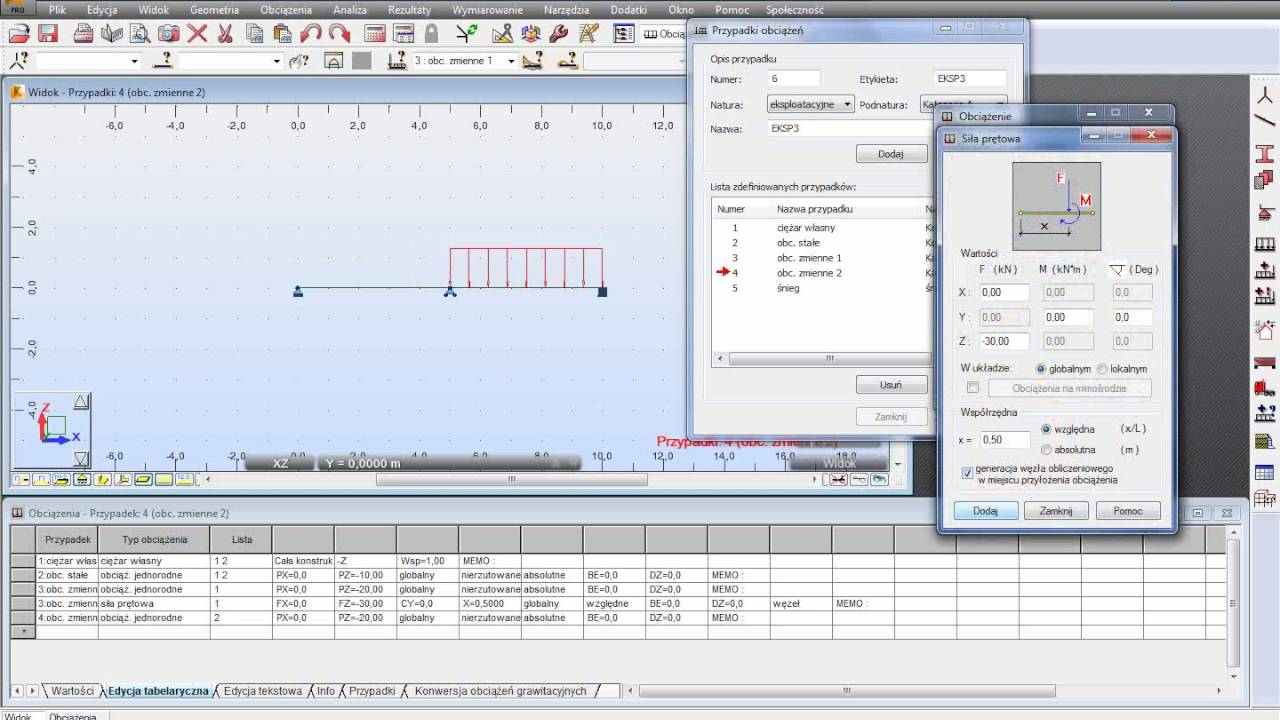1280x720 pixels.
Task: Click the Nazwa field 'EKSP3'
Action: pyautogui.click(x=850, y=129)
